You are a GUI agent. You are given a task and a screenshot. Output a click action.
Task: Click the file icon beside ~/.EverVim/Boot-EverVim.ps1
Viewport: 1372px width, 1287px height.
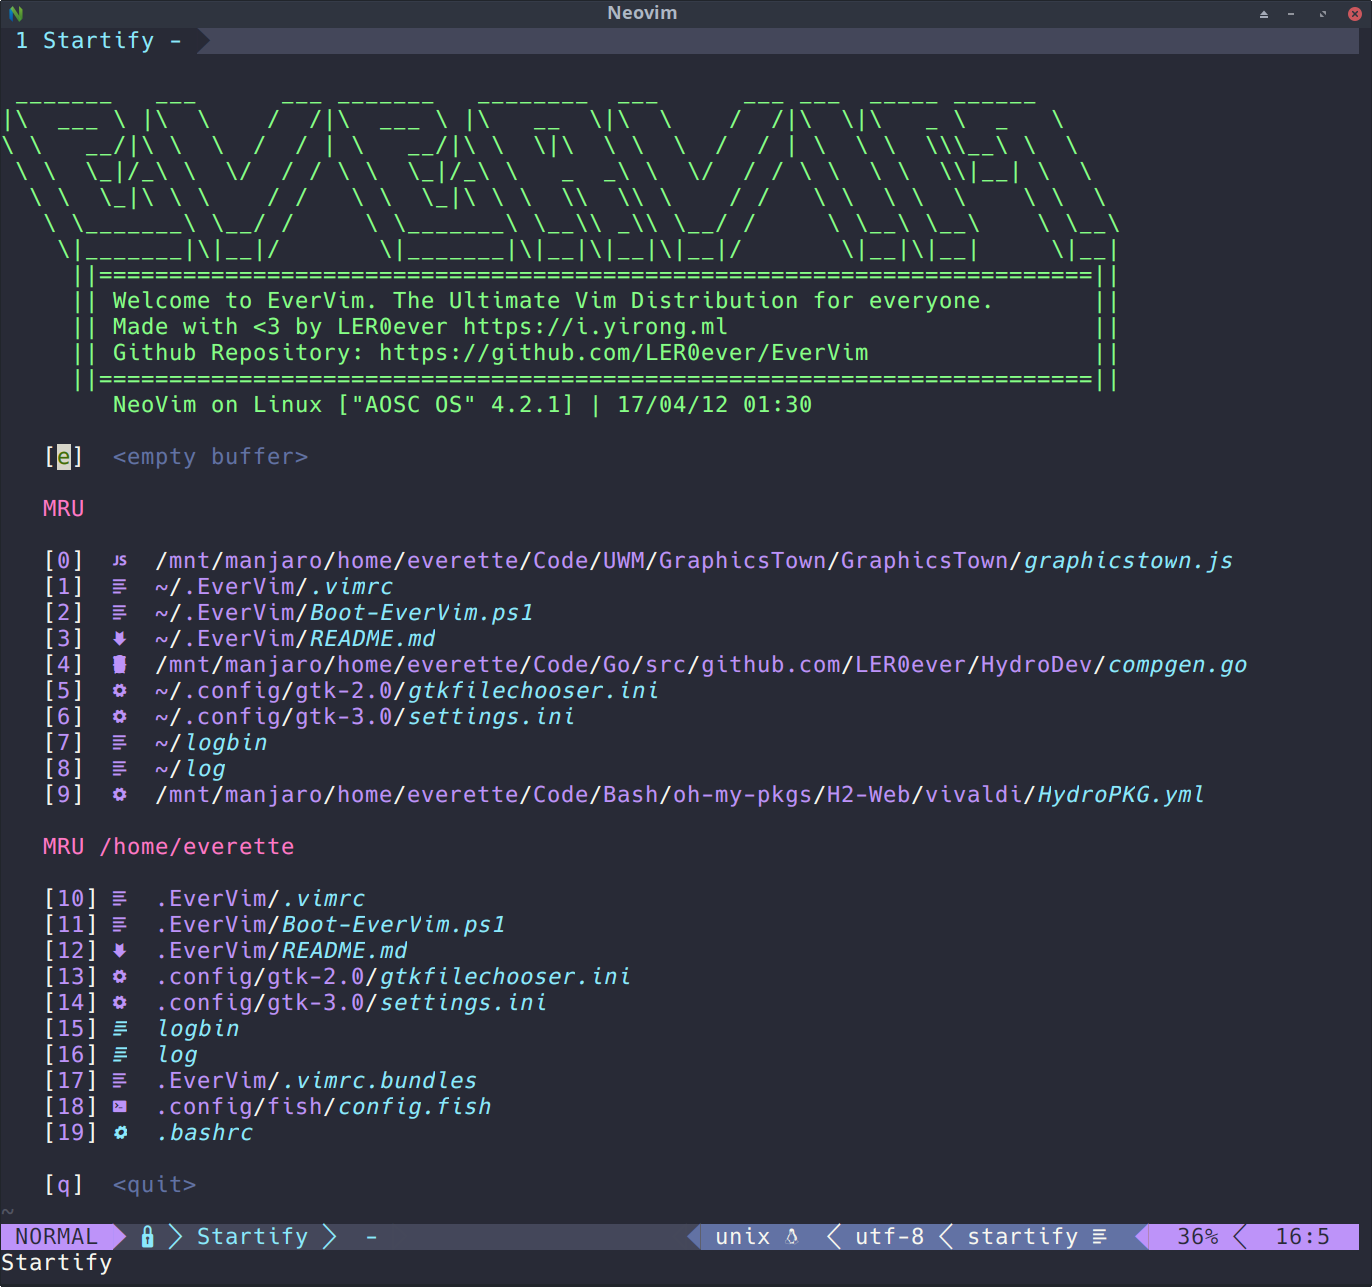[x=120, y=613]
